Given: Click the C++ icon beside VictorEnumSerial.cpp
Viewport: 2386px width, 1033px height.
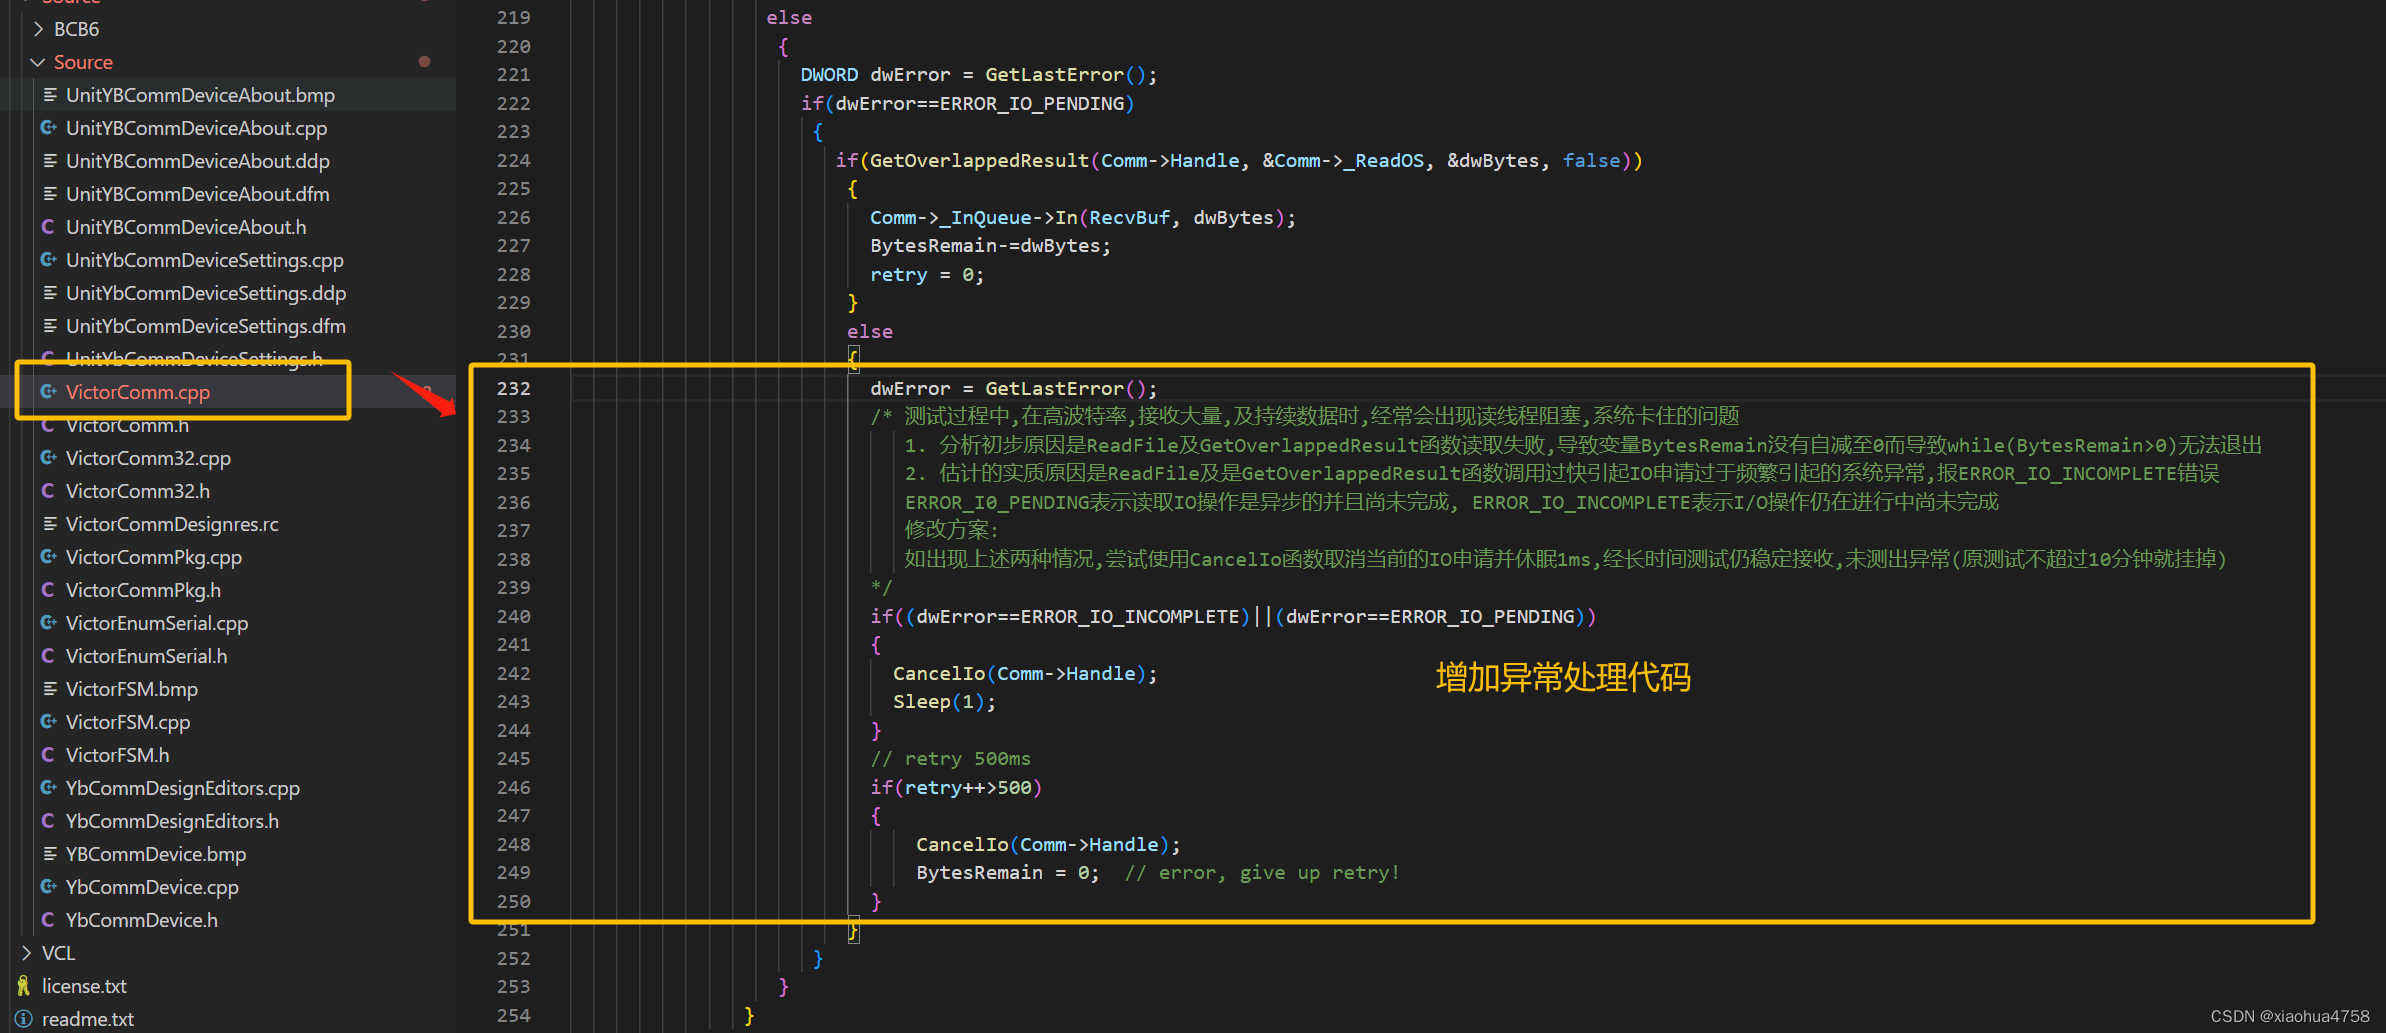Looking at the screenshot, I should click(47, 623).
